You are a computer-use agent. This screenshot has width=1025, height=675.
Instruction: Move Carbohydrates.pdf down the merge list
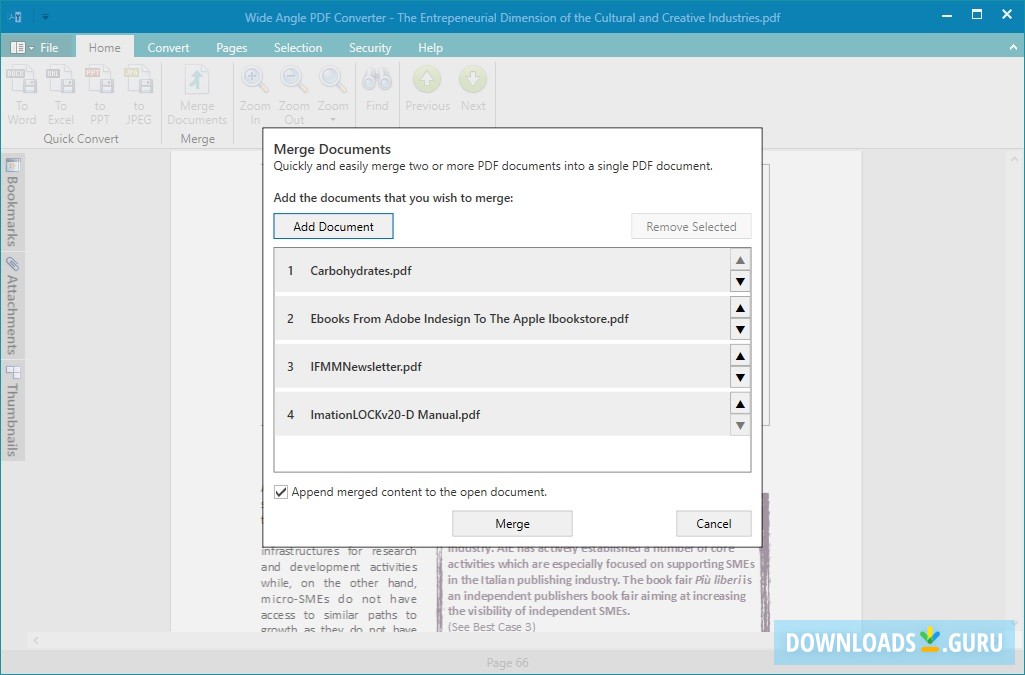pyautogui.click(x=740, y=281)
